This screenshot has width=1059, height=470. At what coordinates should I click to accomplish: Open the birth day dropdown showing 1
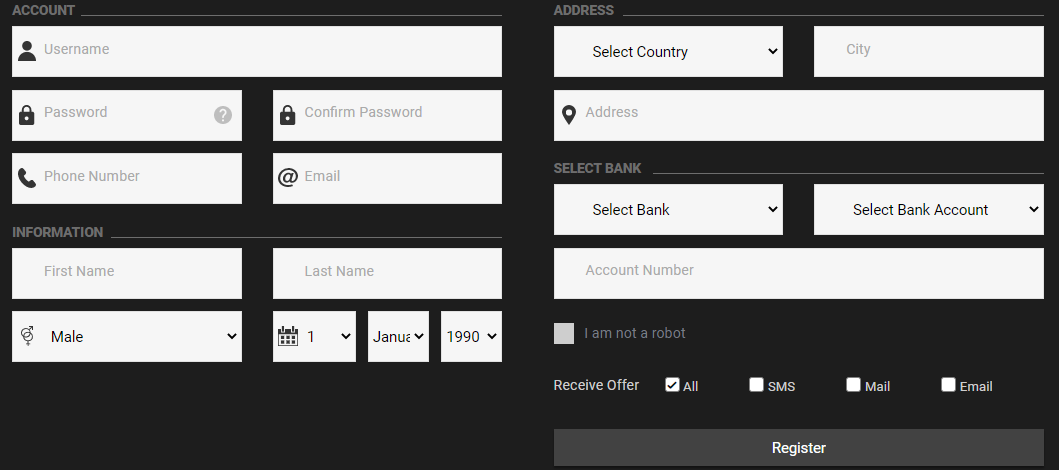314,336
